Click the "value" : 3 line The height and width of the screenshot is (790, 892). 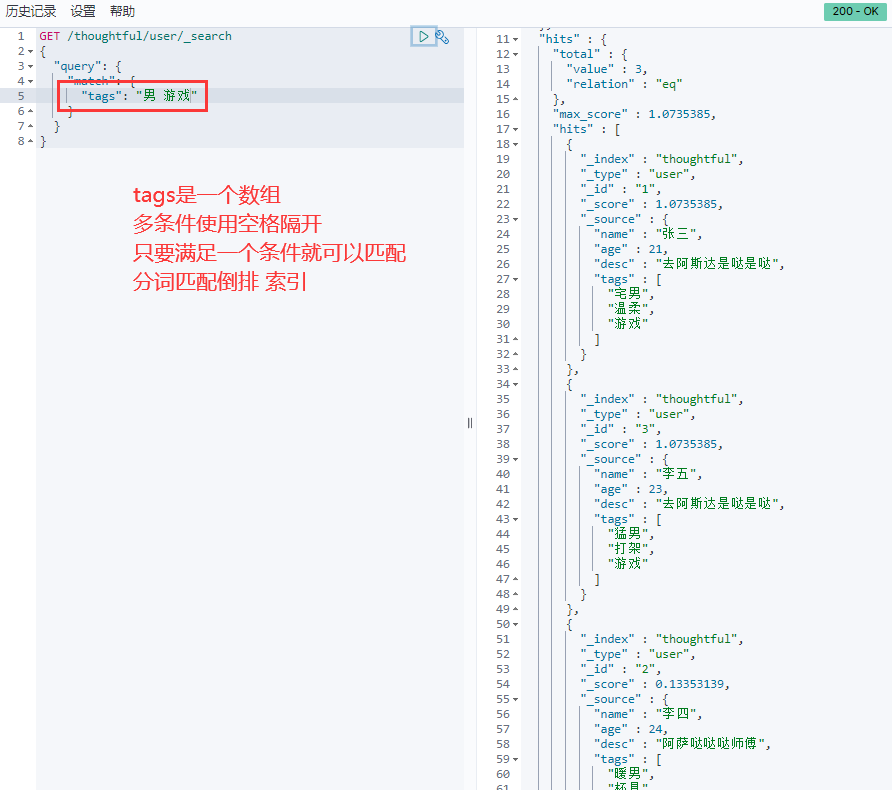(x=606, y=69)
